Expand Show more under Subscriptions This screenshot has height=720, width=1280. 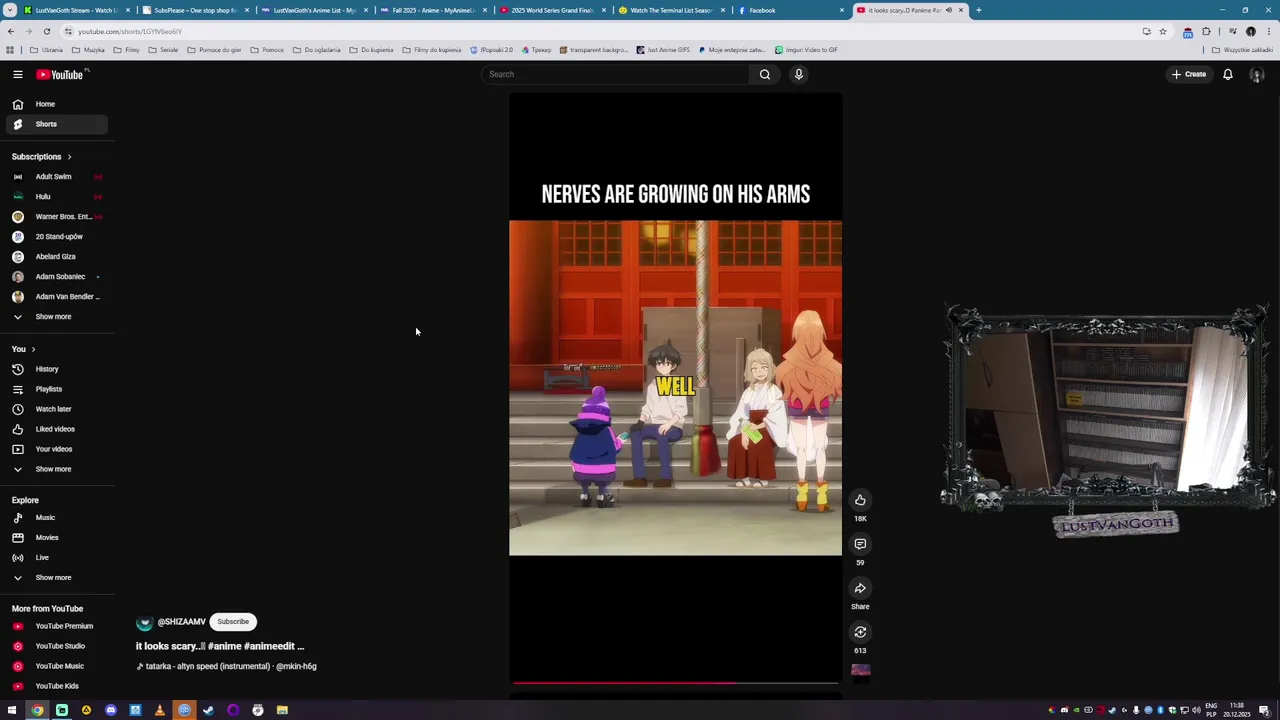(x=56, y=317)
